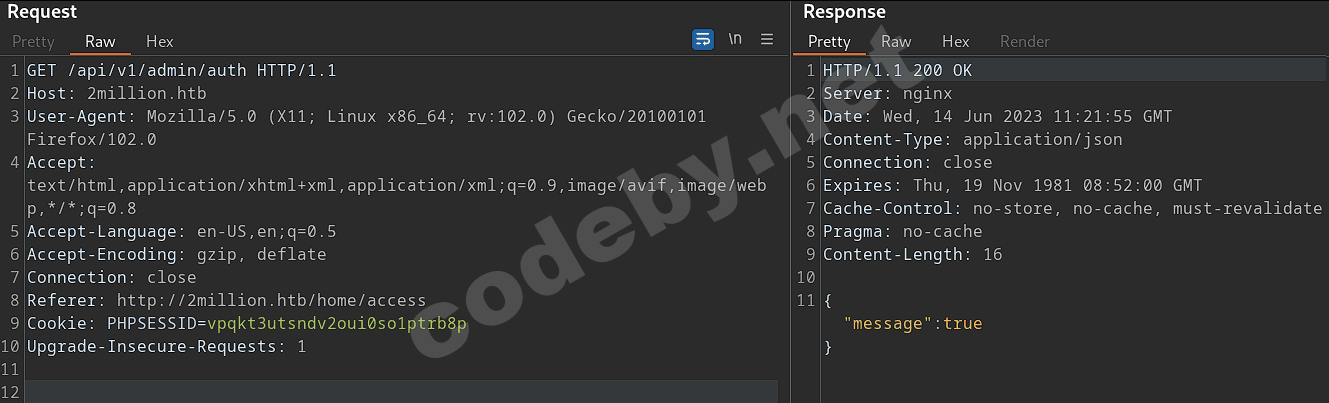Switch Request view to Pretty tab
1329x403 pixels.
33,42
